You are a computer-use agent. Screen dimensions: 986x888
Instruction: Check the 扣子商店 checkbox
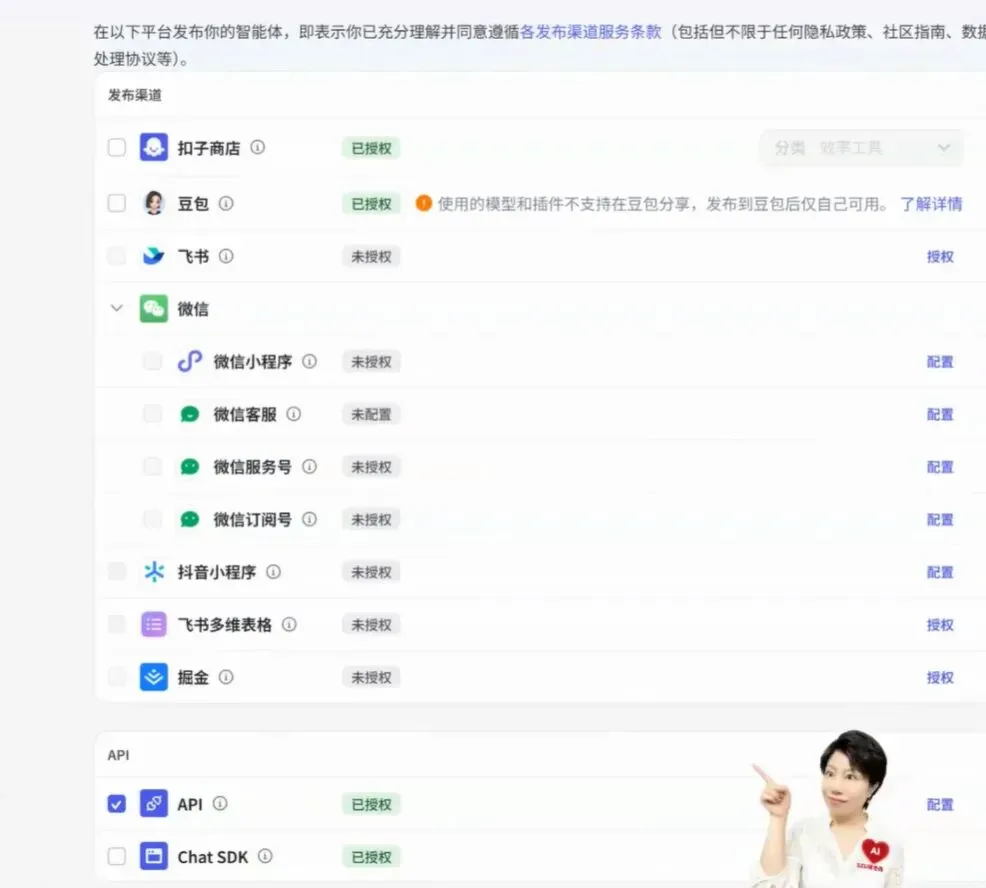pyautogui.click(x=117, y=148)
